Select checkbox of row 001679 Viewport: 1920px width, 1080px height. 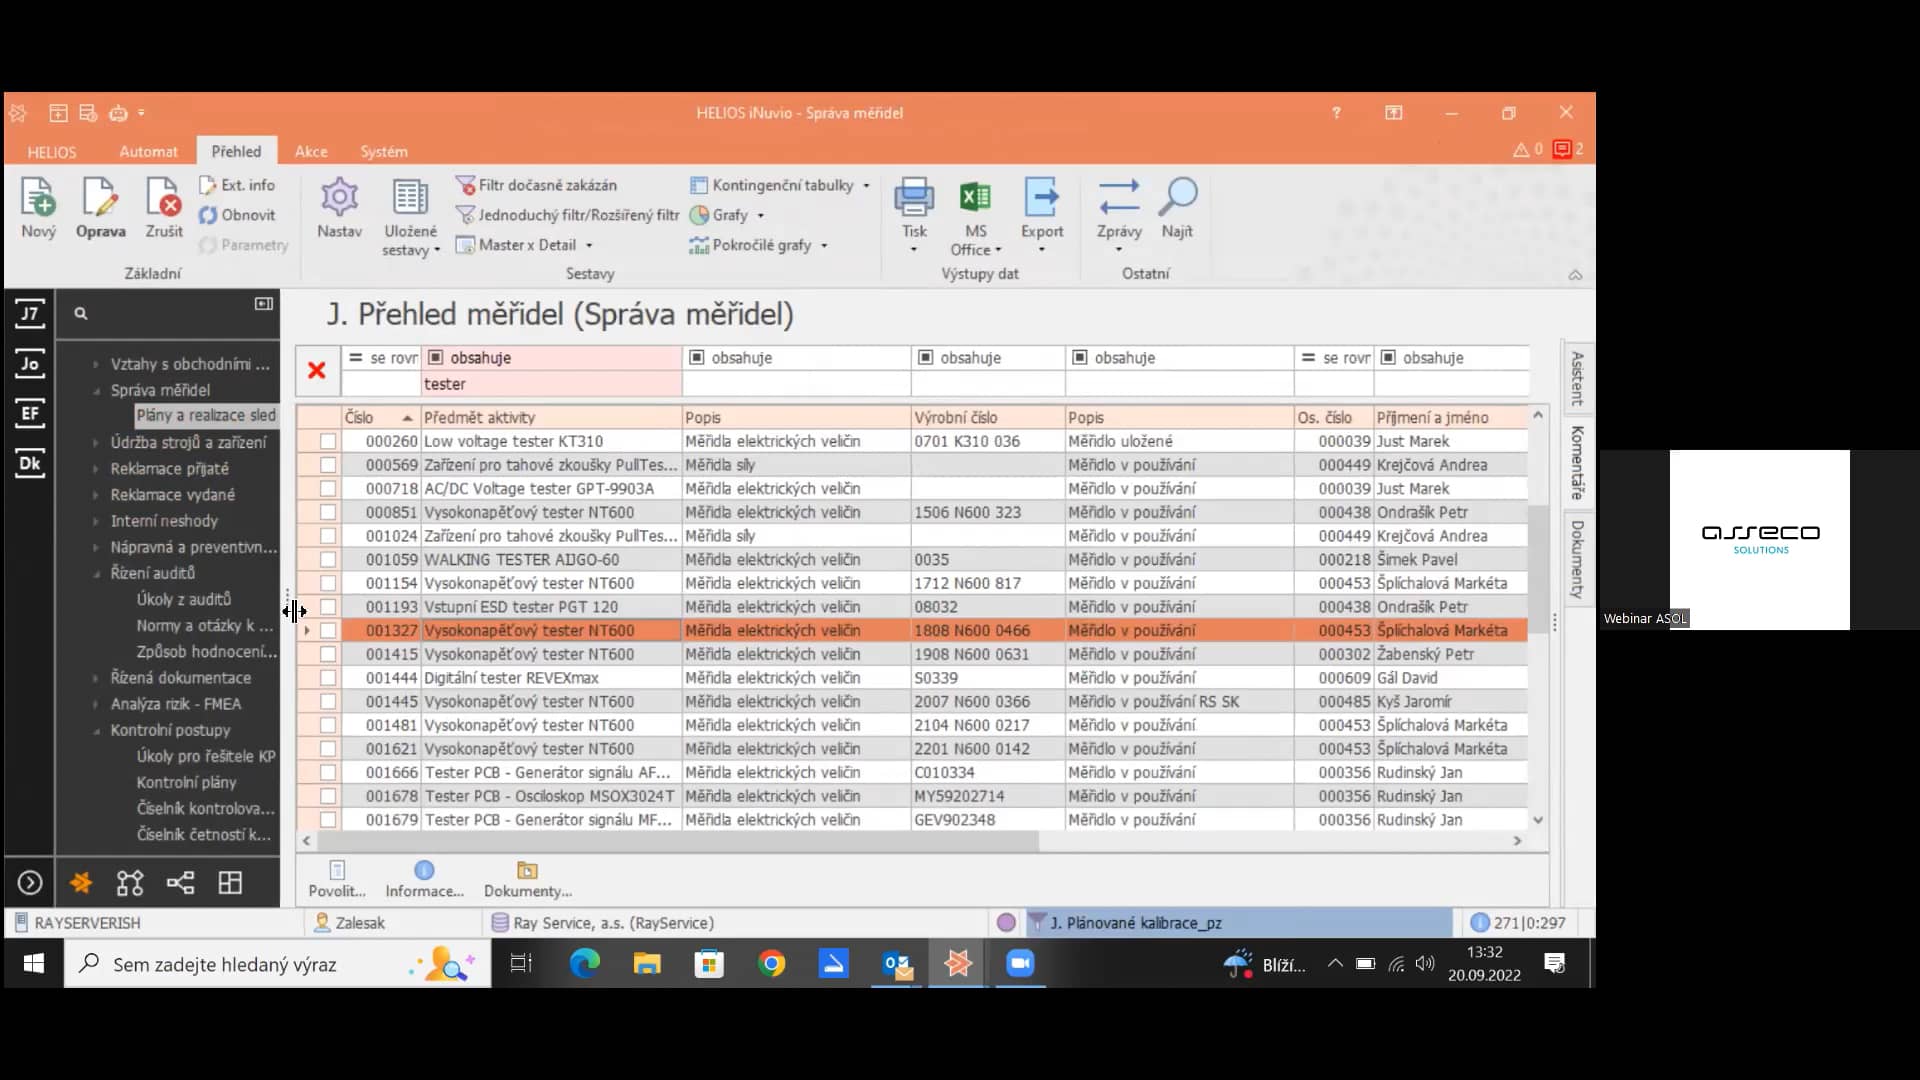coord(328,820)
